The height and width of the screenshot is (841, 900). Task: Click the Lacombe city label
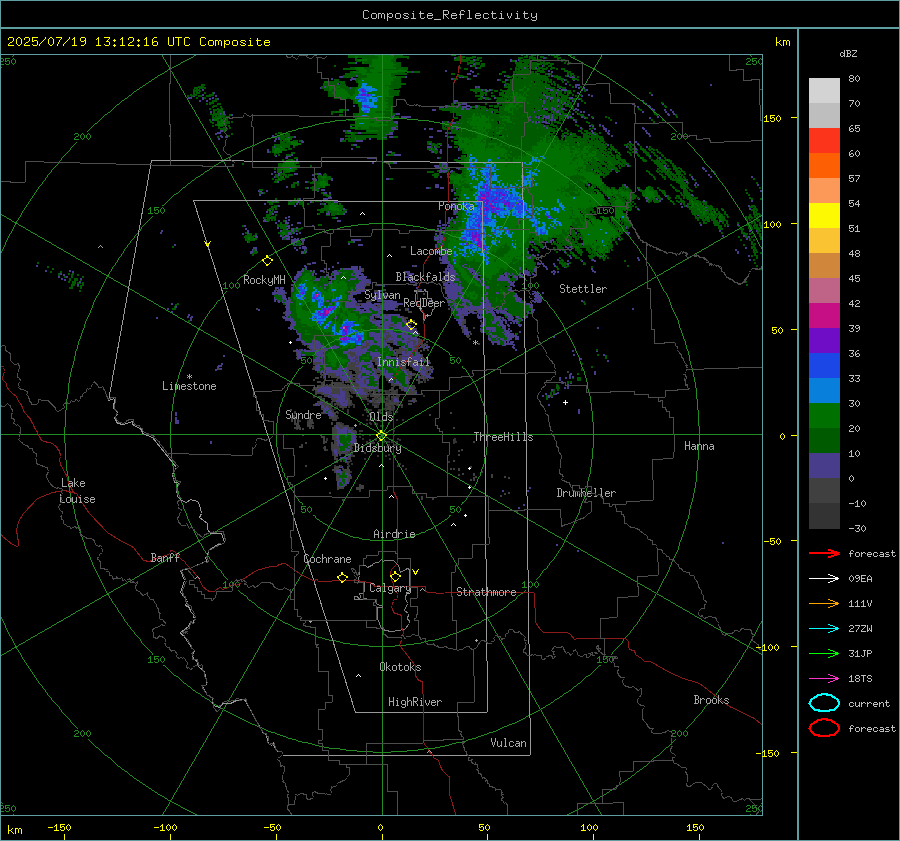pyautogui.click(x=431, y=251)
